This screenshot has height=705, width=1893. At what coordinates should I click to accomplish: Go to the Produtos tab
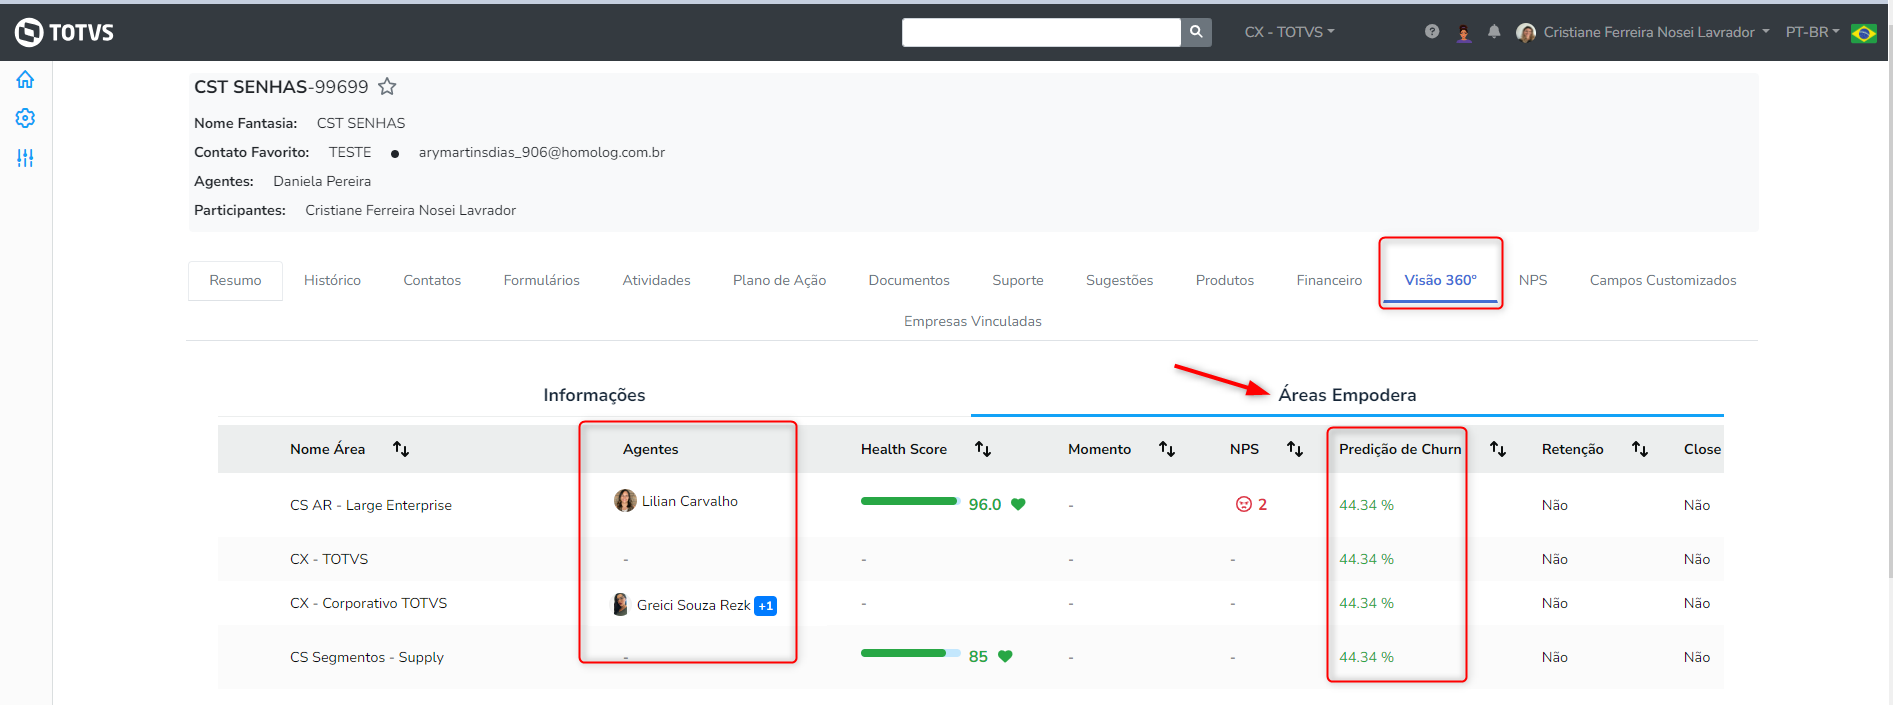coord(1225,280)
